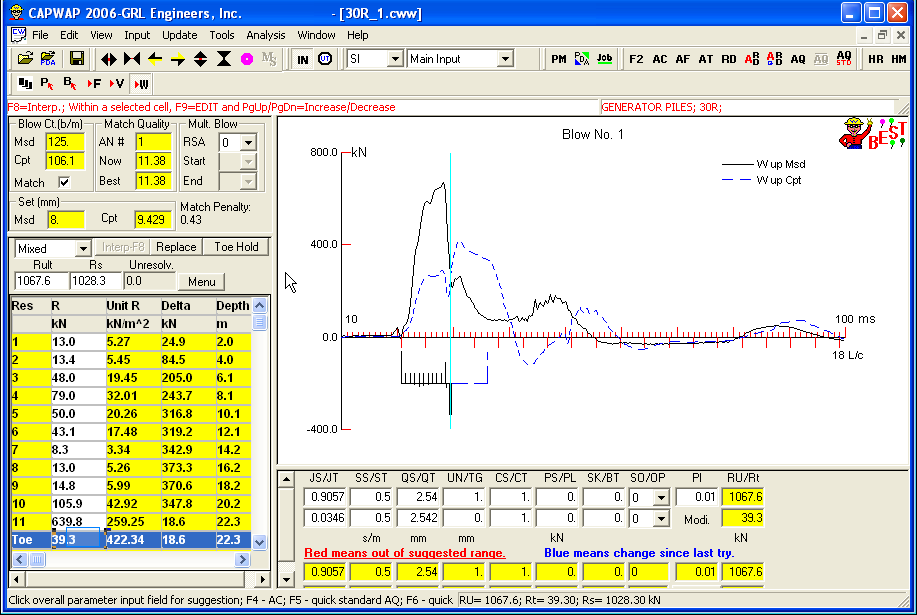Viewport: 917px width, 615px height.
Task: Click the PM toolbar icon
Action: click(559, 59)
